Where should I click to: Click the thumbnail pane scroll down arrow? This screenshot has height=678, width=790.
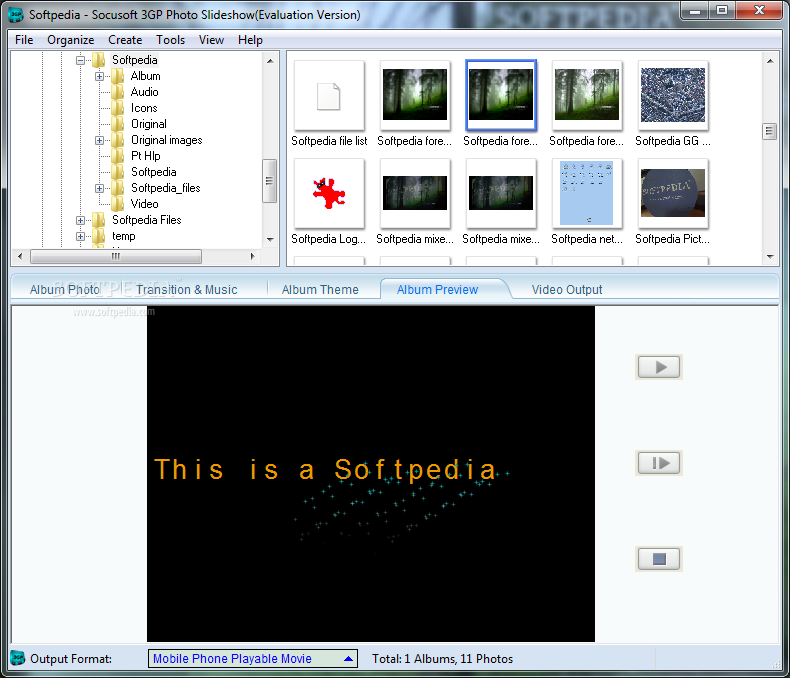coord(770,256)
